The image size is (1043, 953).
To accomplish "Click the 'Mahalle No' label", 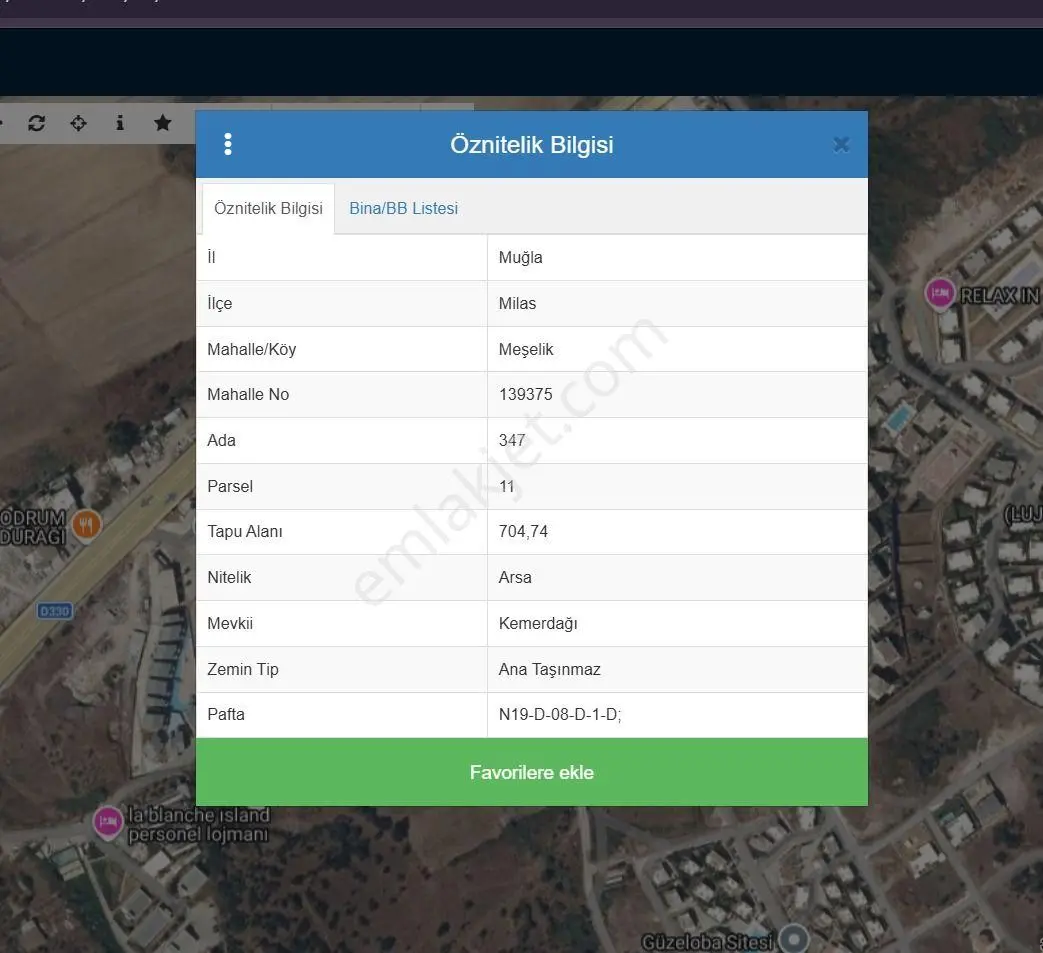I will coord(247,394).
